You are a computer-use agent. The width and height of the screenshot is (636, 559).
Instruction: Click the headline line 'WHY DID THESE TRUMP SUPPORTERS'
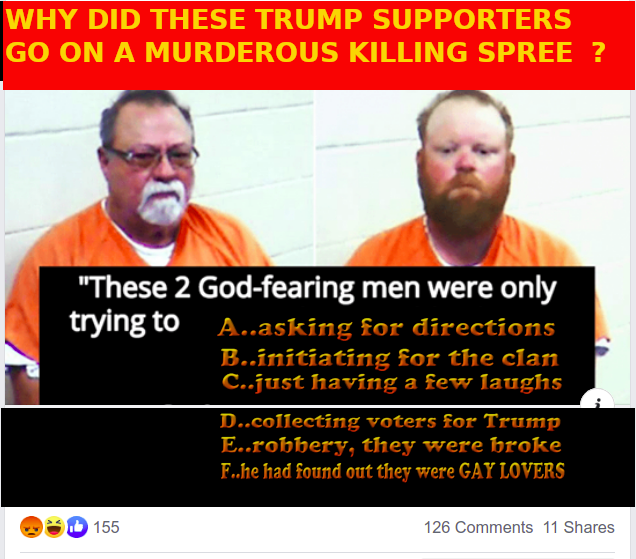tap(288, 19)
